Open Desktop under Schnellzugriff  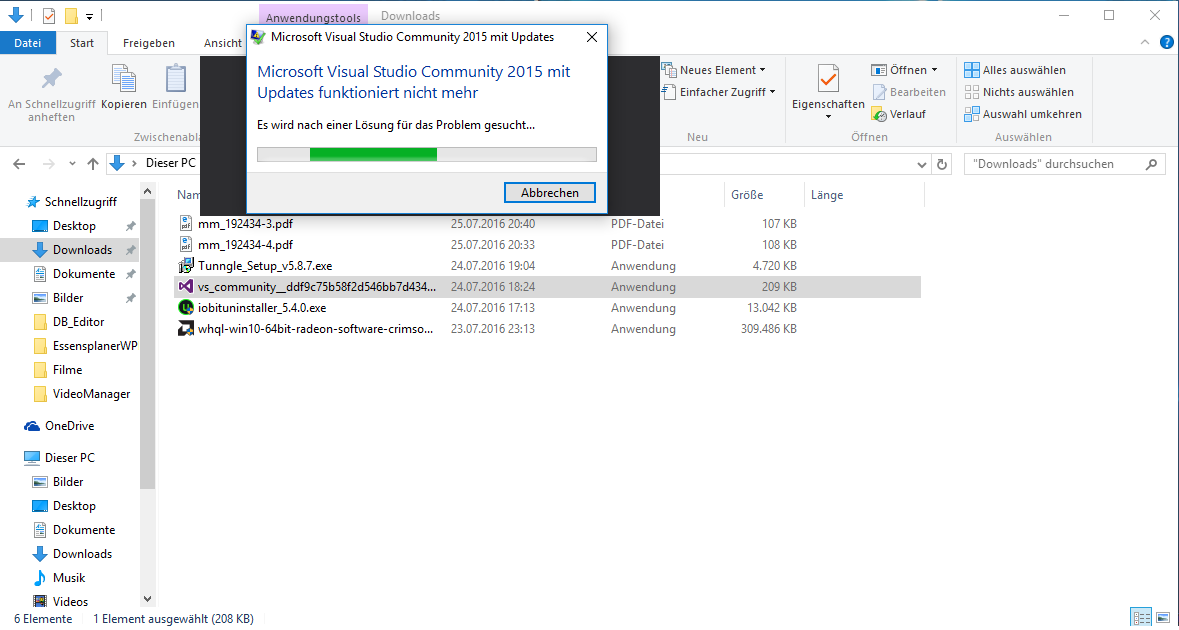point(74,226)
